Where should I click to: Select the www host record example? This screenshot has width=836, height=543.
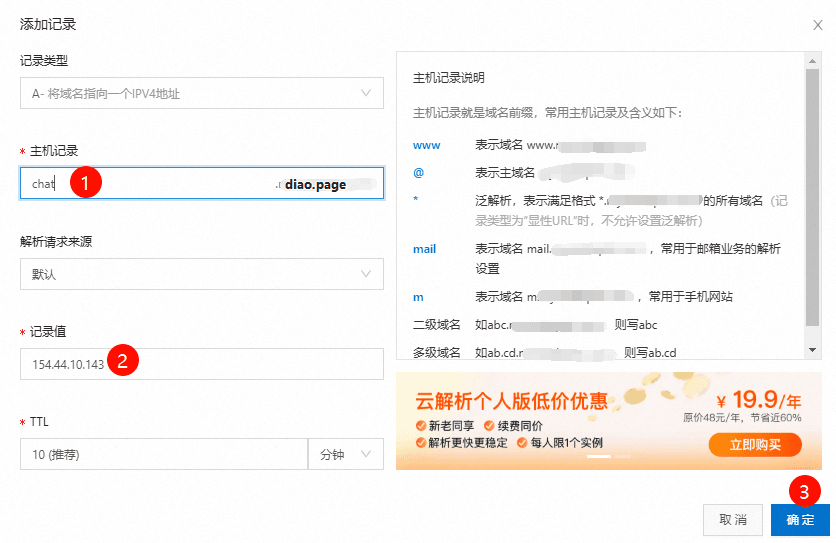(426, 145)
